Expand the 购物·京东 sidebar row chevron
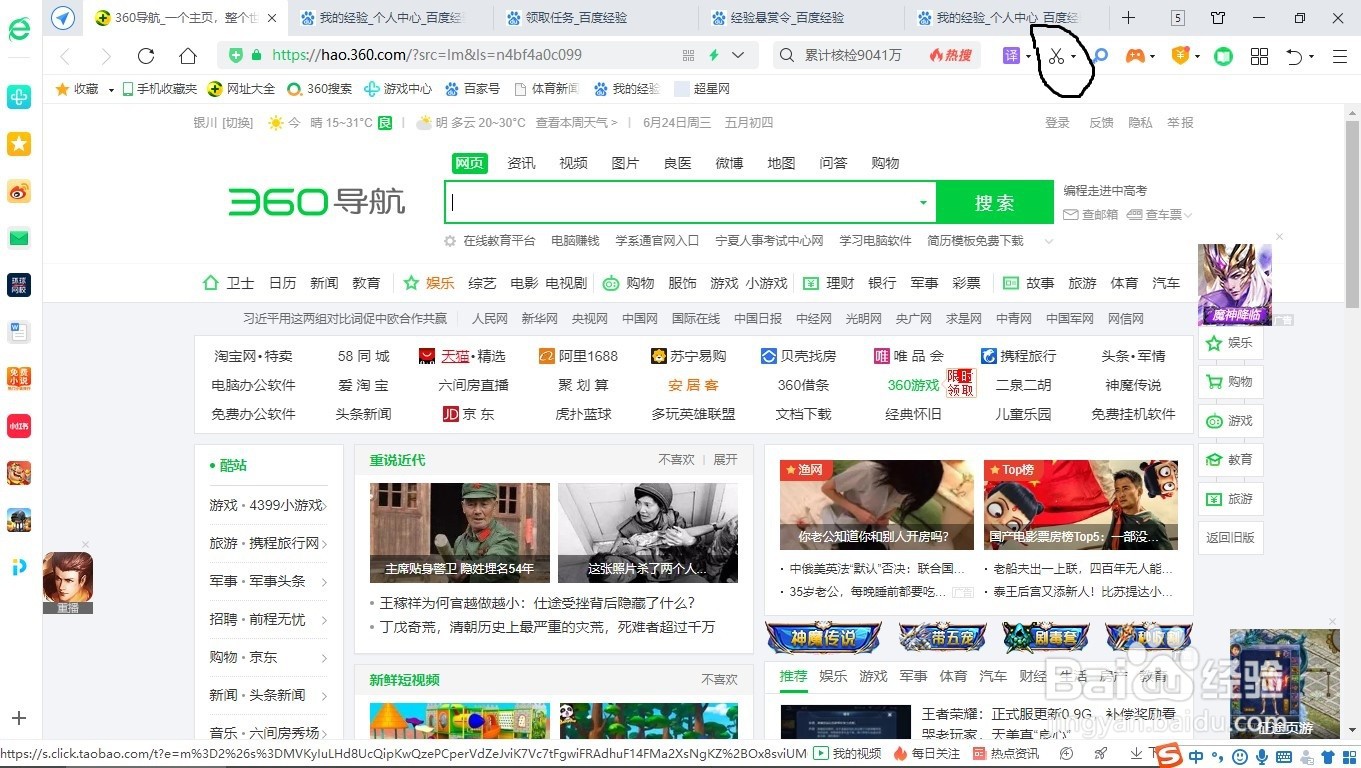The height and width of the screenshot is (768, 1361). coord(325,658)
